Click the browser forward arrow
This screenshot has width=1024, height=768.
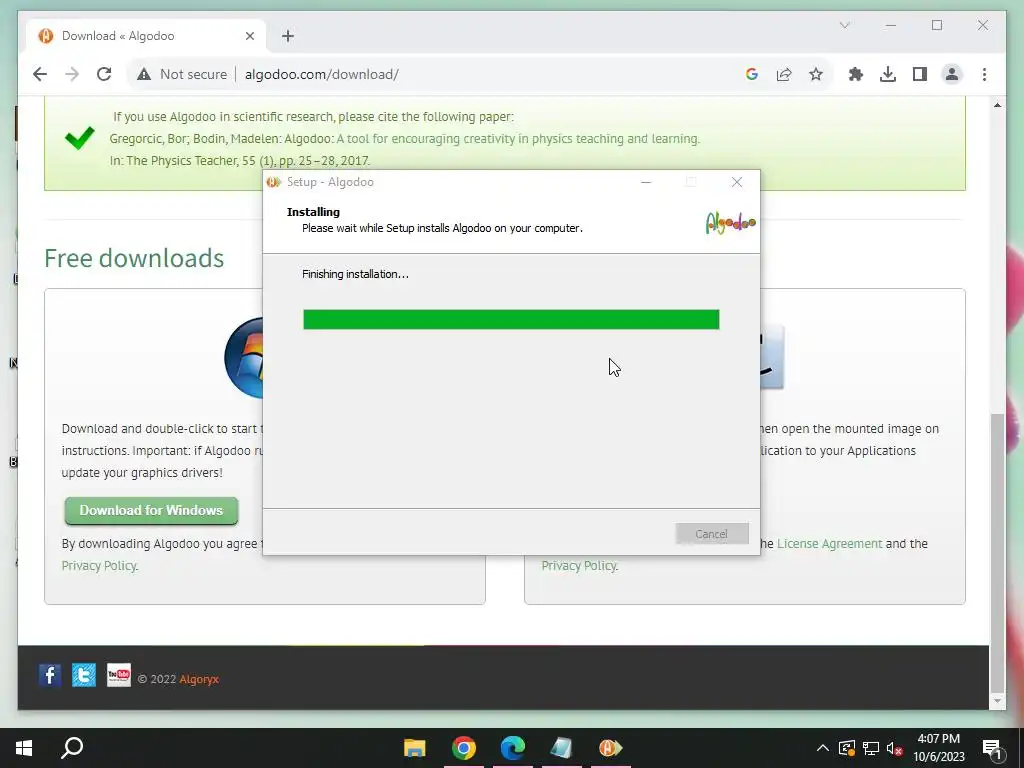72,74
